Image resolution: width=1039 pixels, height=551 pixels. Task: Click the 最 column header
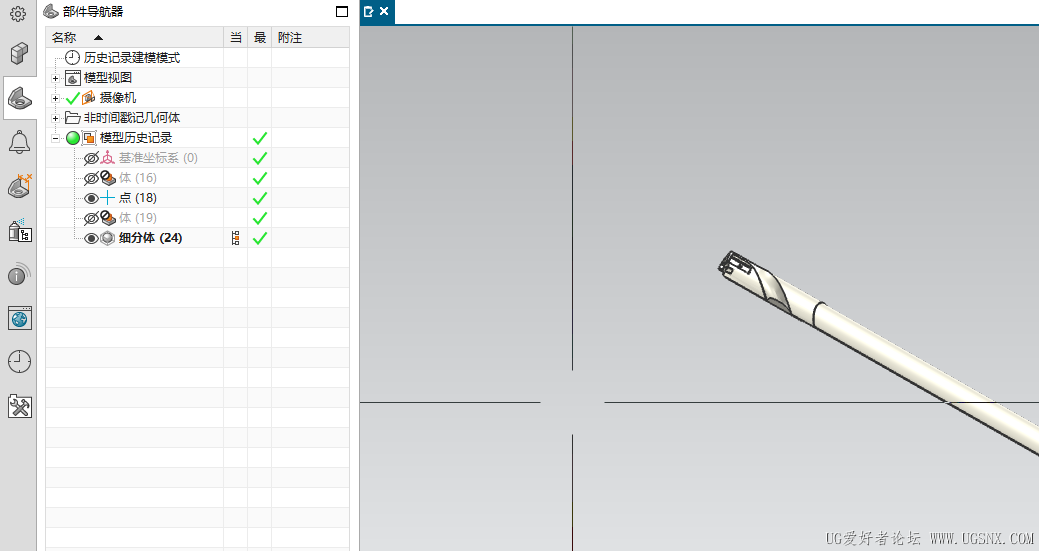pyautogui.click(x=260, y=38)
